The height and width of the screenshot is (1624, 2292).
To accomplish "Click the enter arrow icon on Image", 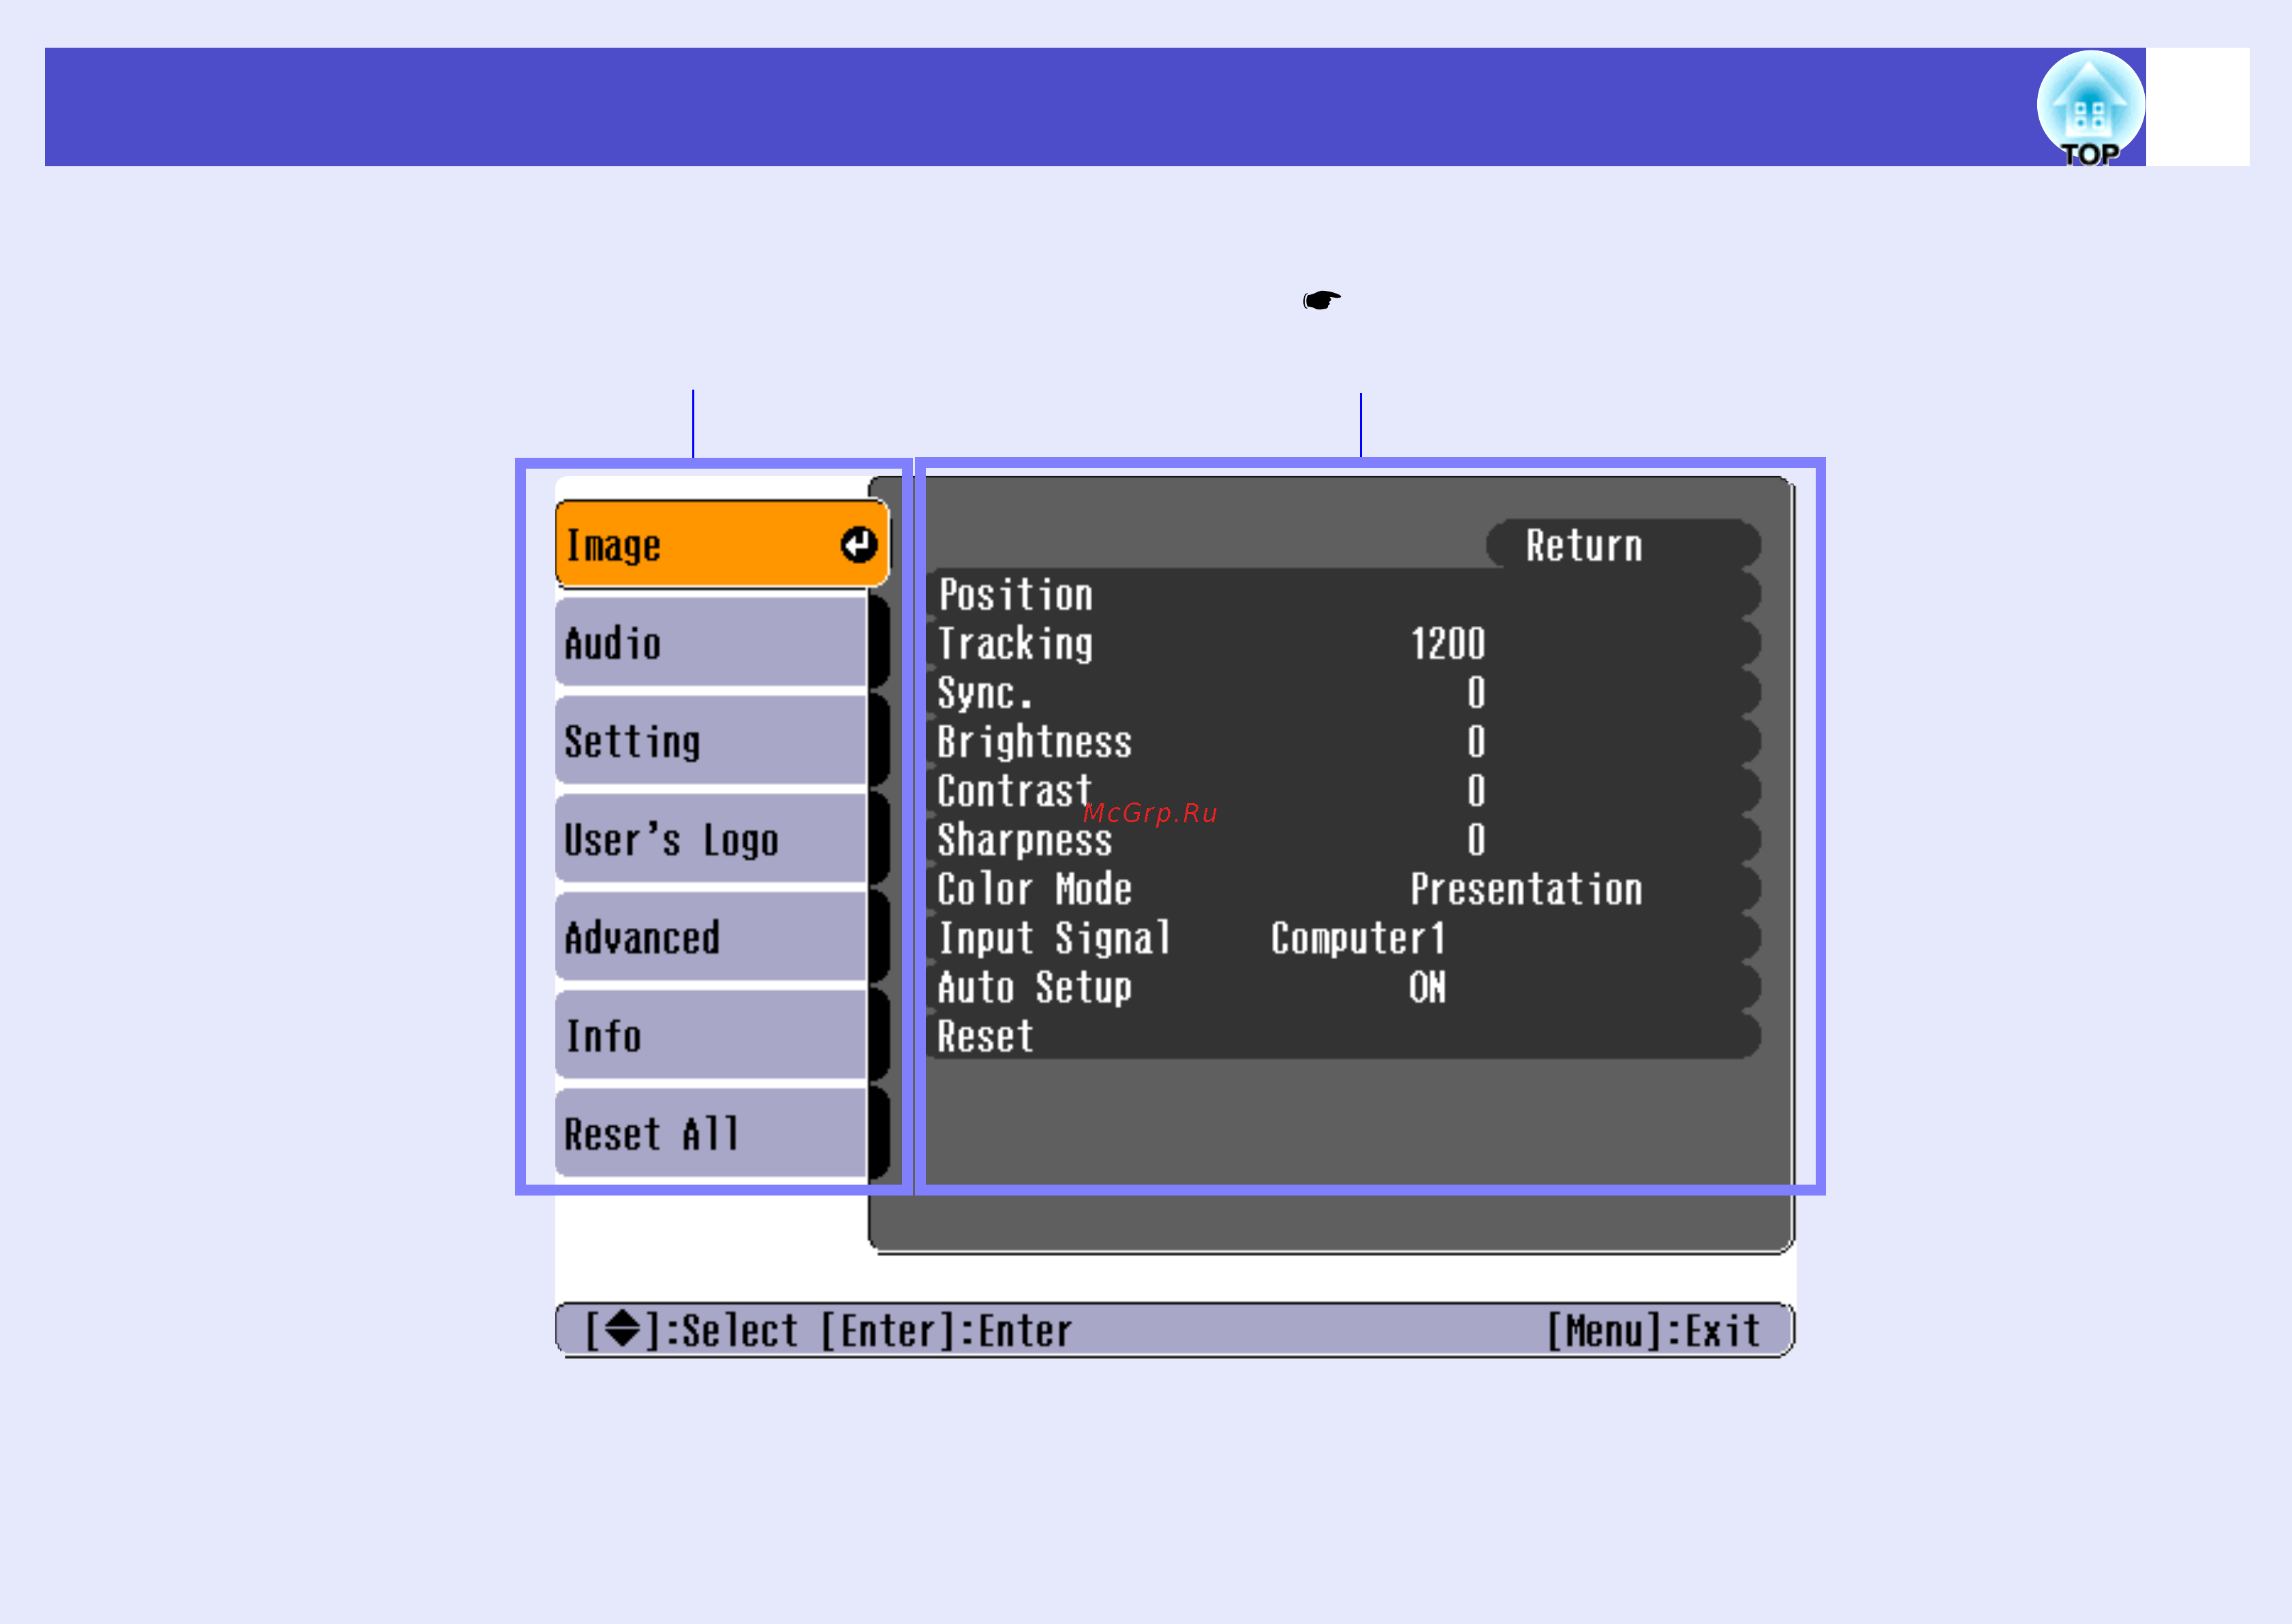I will (858, 545).
